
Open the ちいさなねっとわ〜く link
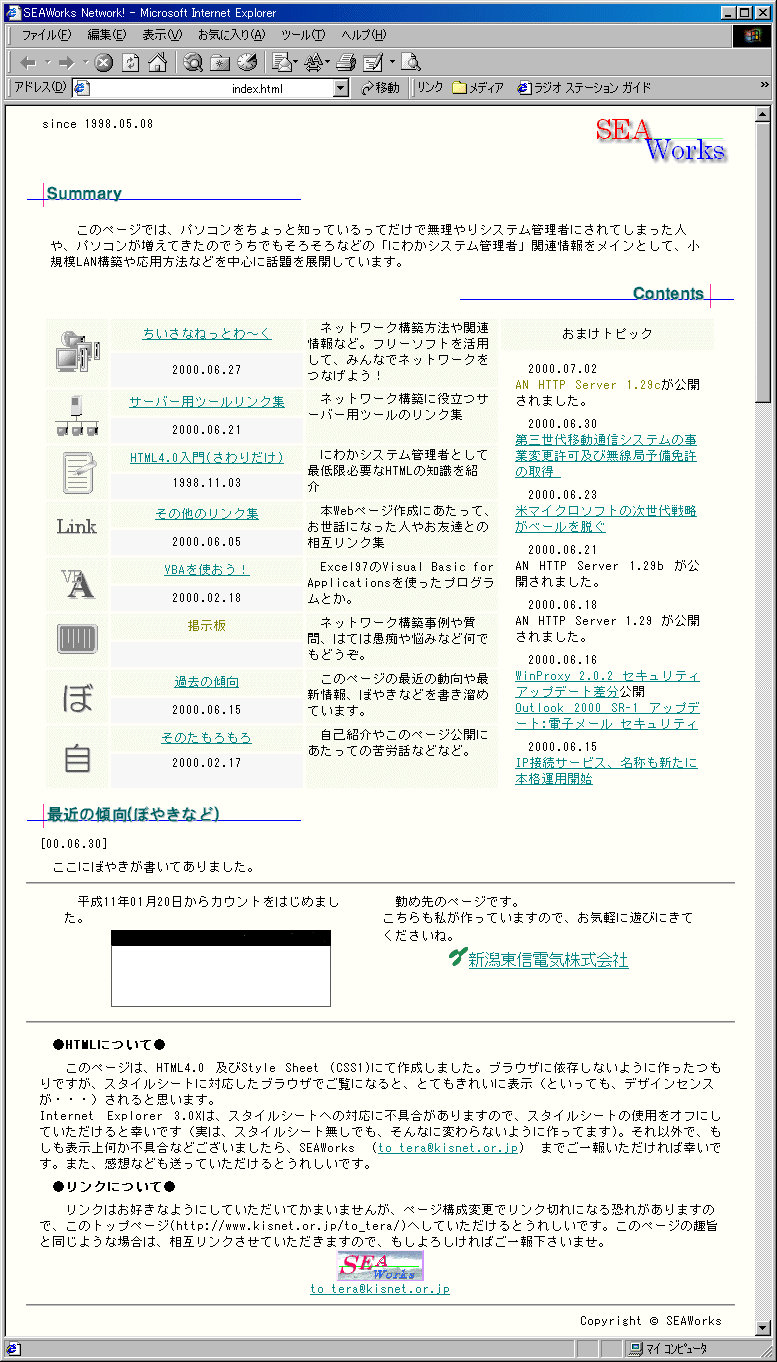coord(207,334)
